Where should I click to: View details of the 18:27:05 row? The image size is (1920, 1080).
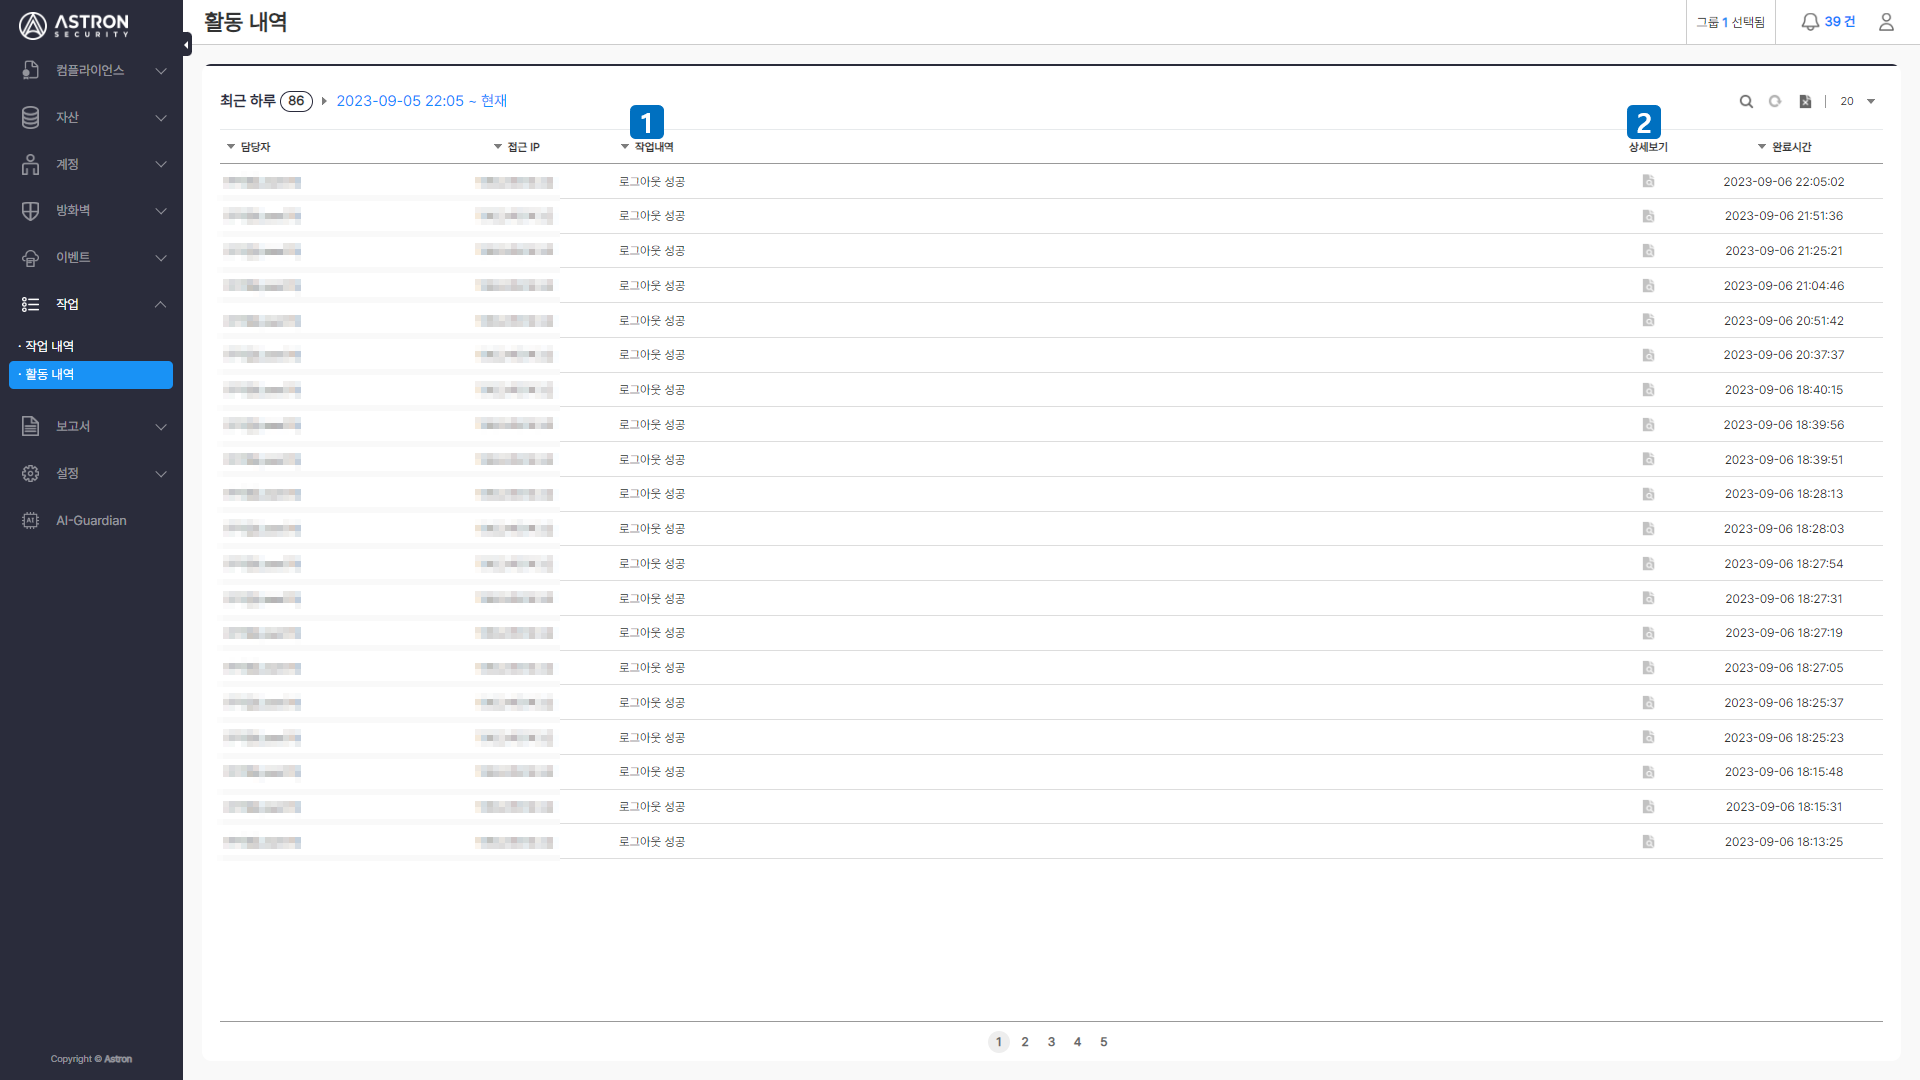[1648, 668]
